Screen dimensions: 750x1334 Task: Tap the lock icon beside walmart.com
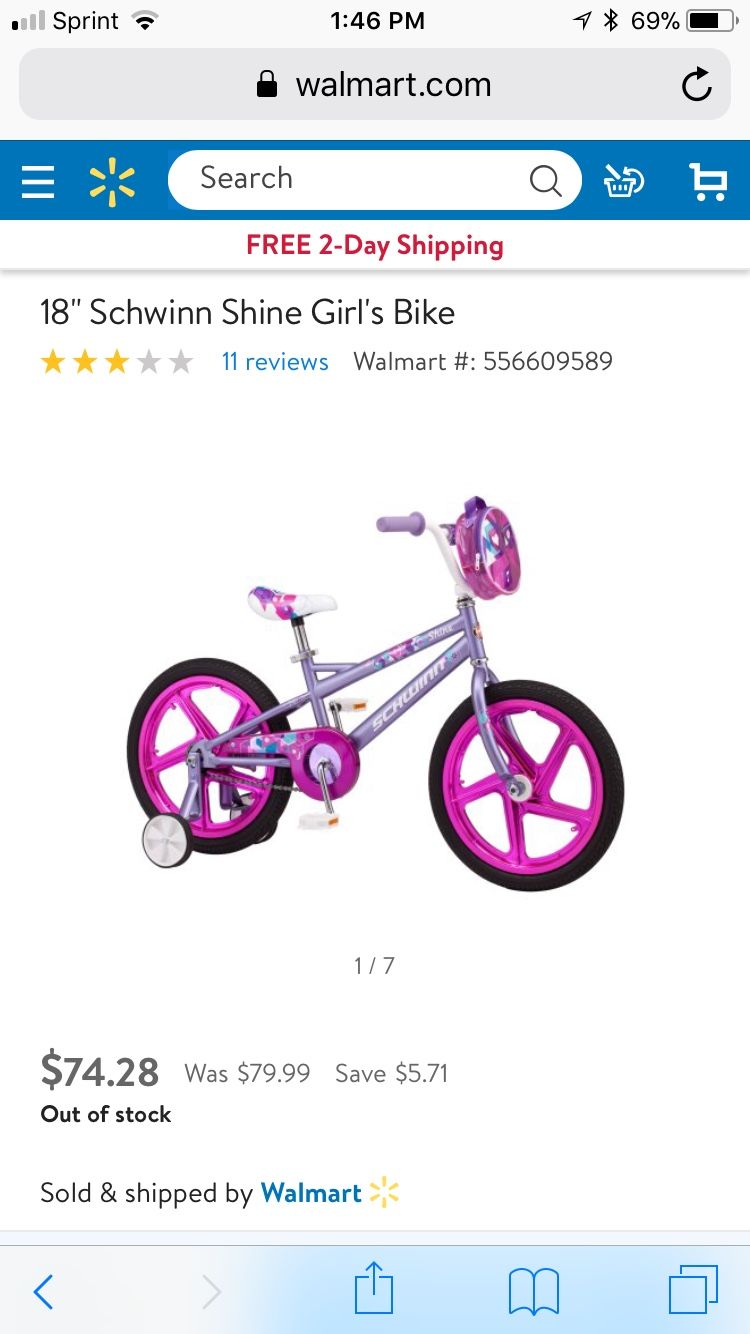267,85
